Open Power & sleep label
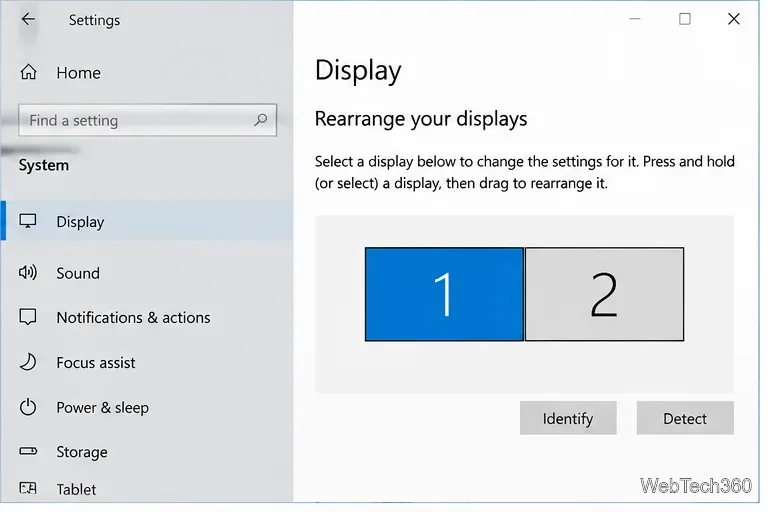This screenshot has width=768, height=512. 102,408
